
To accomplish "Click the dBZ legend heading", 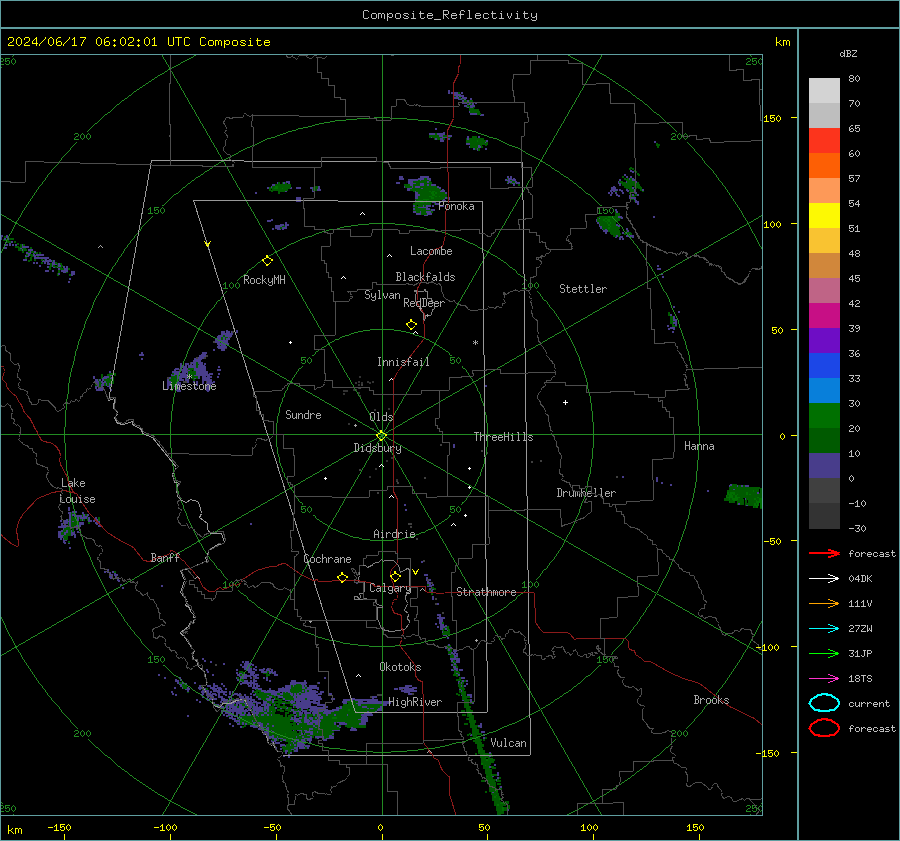I will 848,53.
